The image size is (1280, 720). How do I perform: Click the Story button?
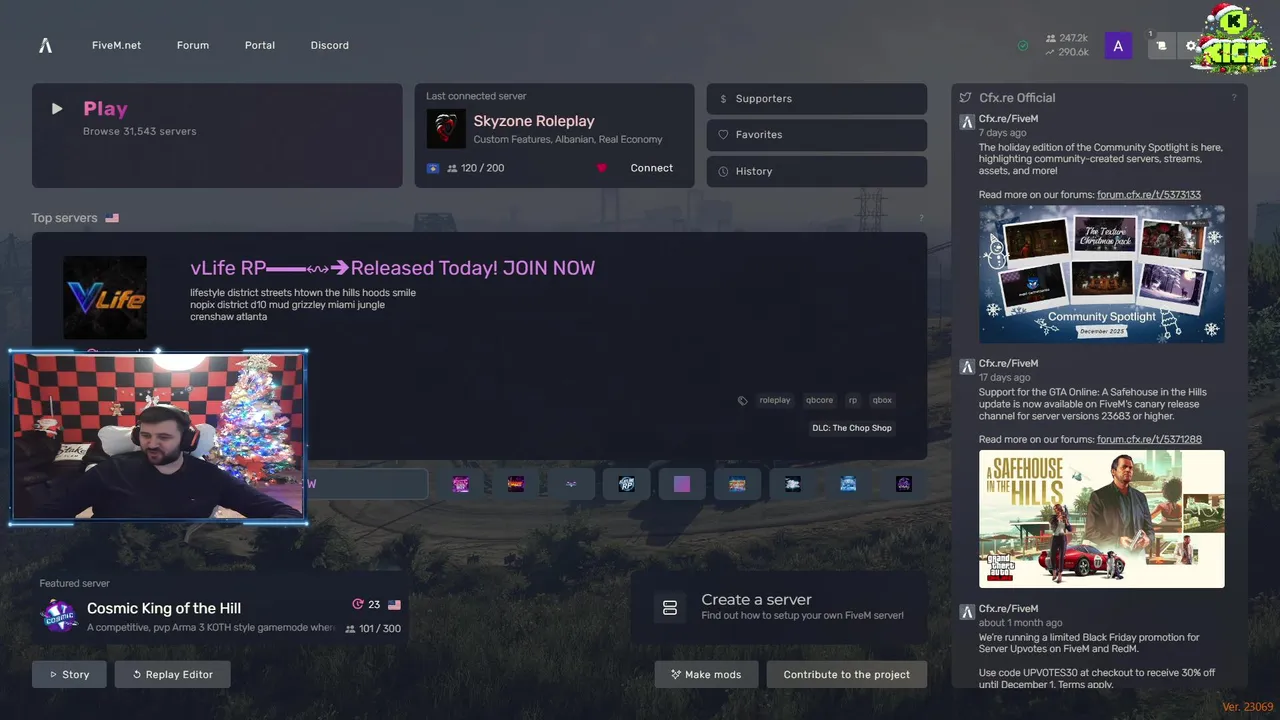(69, 674)
